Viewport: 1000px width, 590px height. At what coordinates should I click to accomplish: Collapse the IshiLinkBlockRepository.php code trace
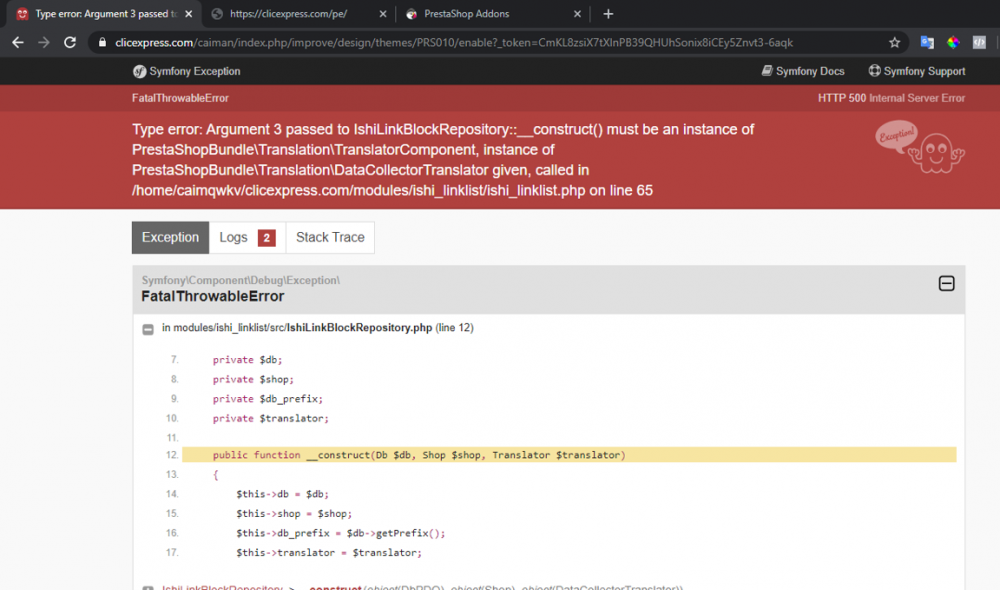click(x=147, y=329)
